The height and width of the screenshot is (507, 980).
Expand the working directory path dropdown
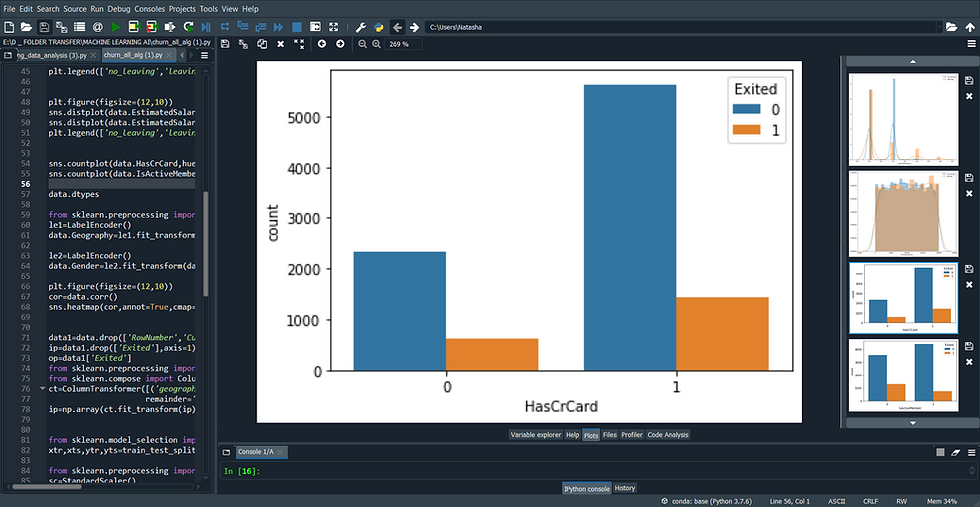click(x=939, y=27)
